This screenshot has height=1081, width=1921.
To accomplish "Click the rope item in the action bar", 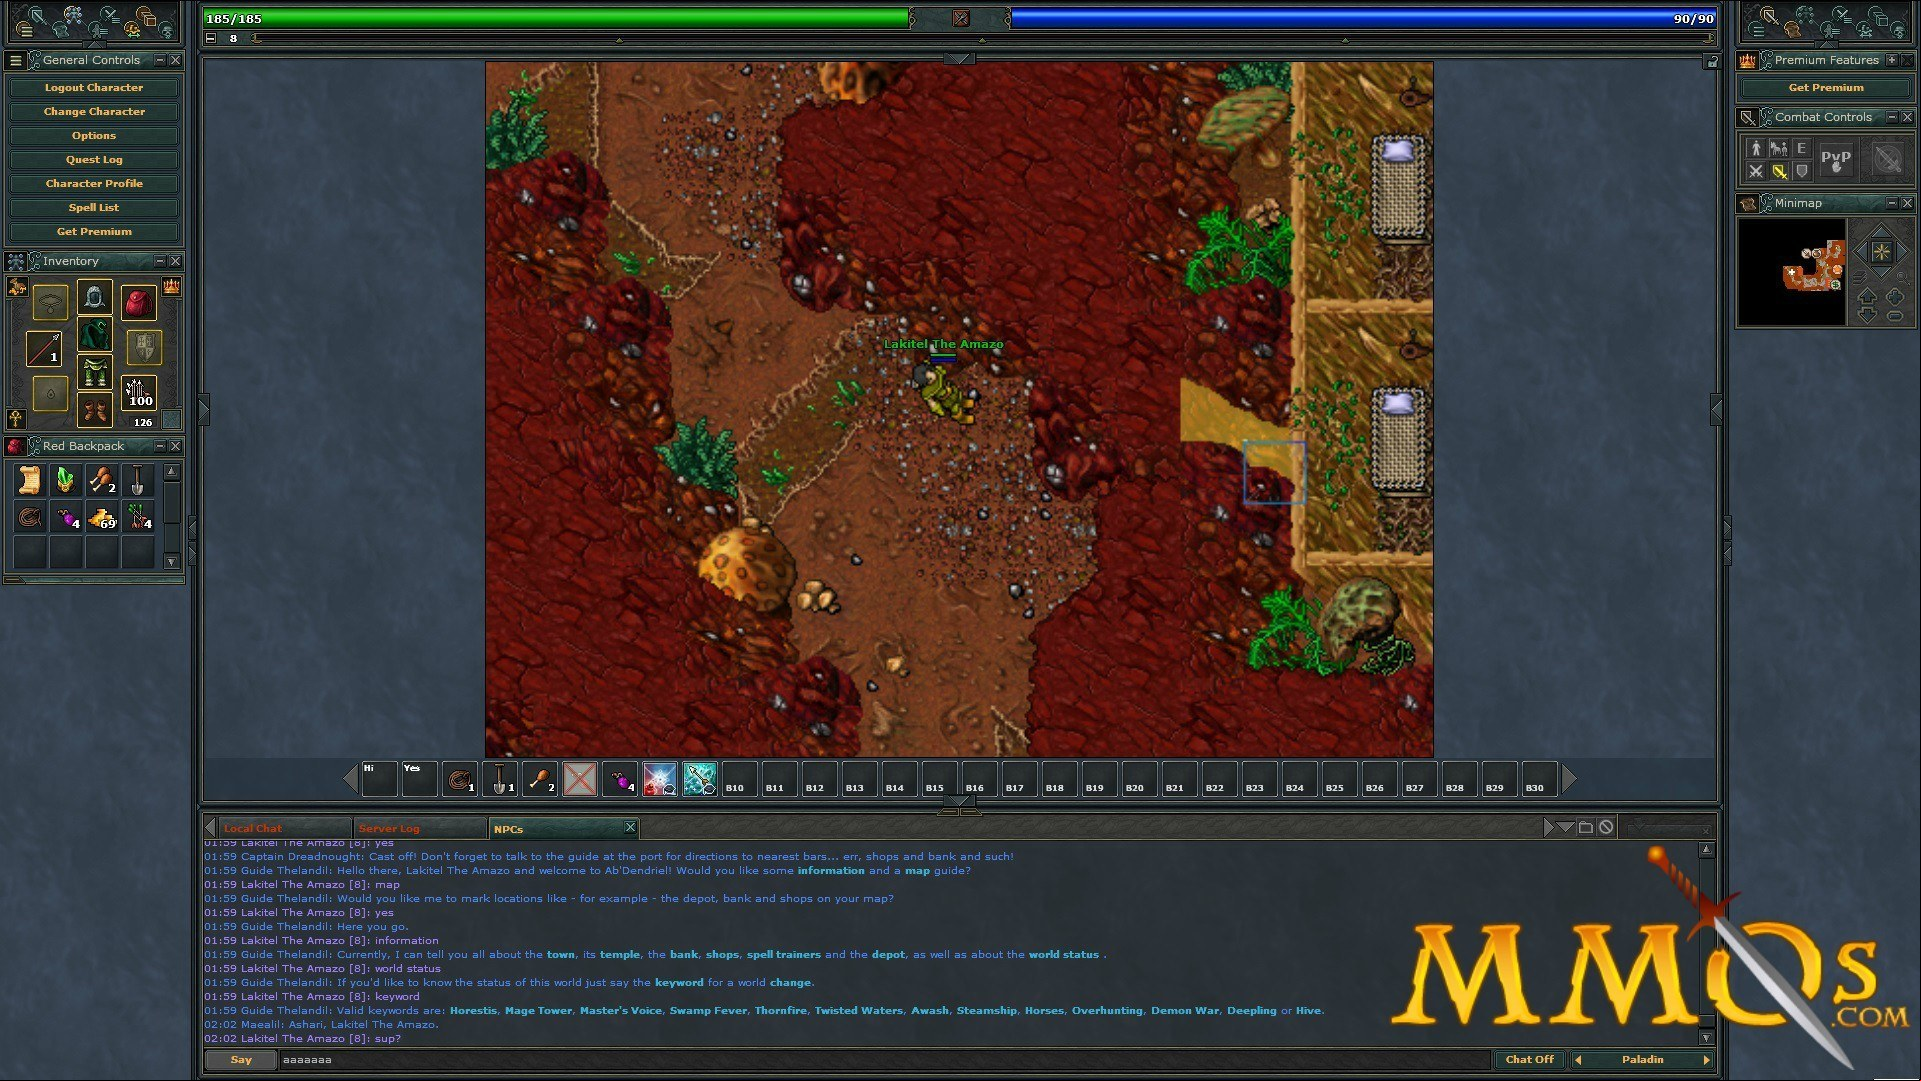I will 459,778.
